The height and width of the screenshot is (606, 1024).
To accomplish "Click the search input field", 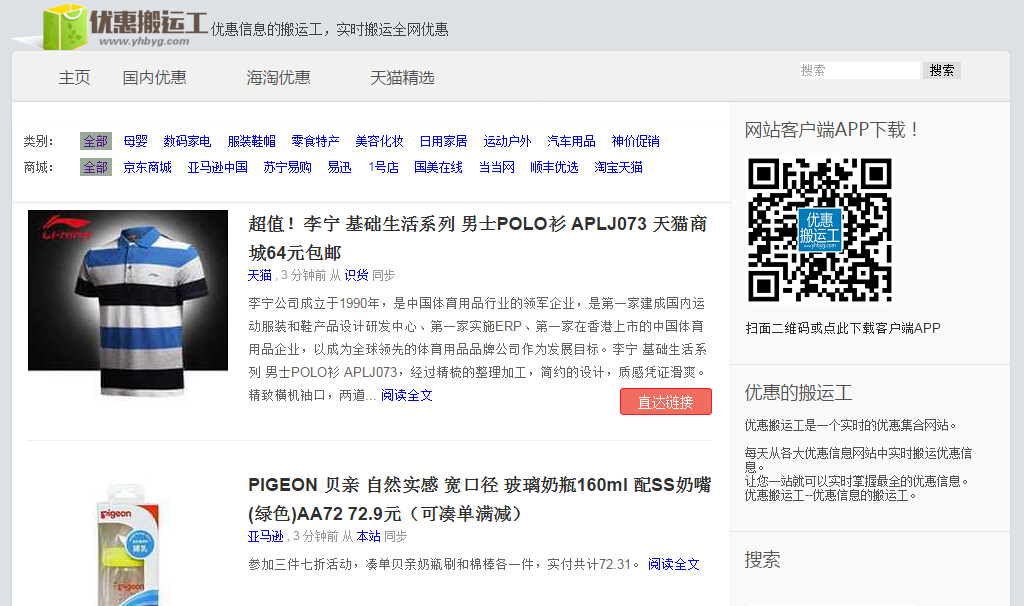I will click(859, 70).
